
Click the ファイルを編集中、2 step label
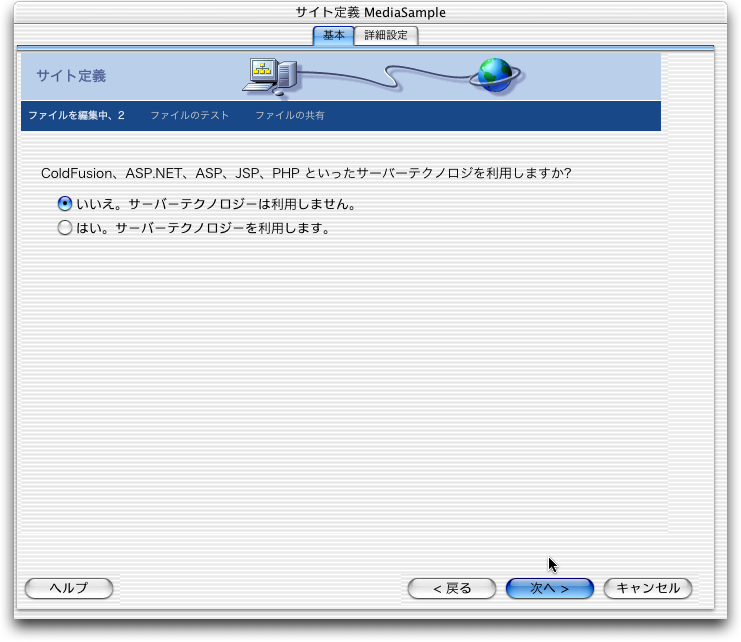click(x=76, y=115)
